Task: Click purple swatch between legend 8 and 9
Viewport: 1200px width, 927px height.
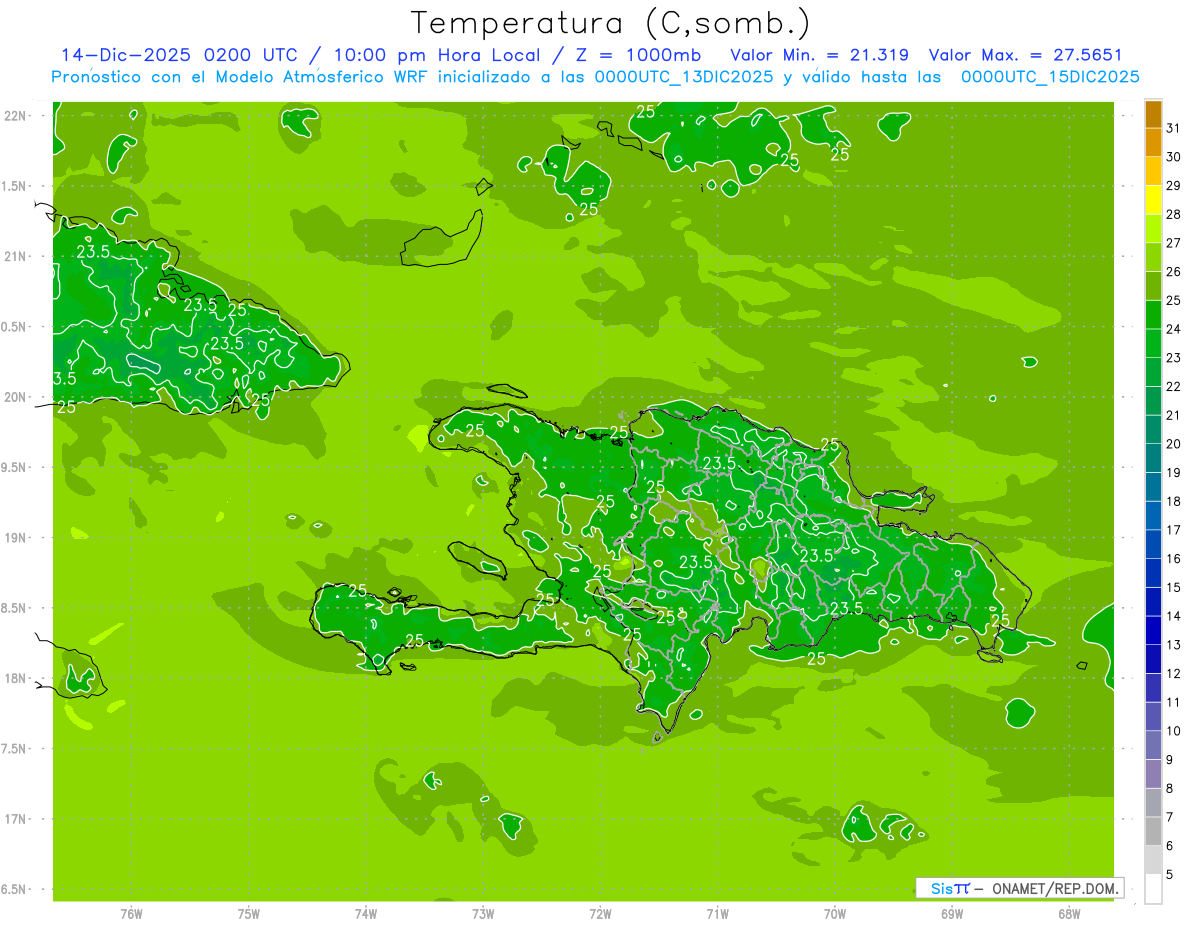Action: point(1153,774)
